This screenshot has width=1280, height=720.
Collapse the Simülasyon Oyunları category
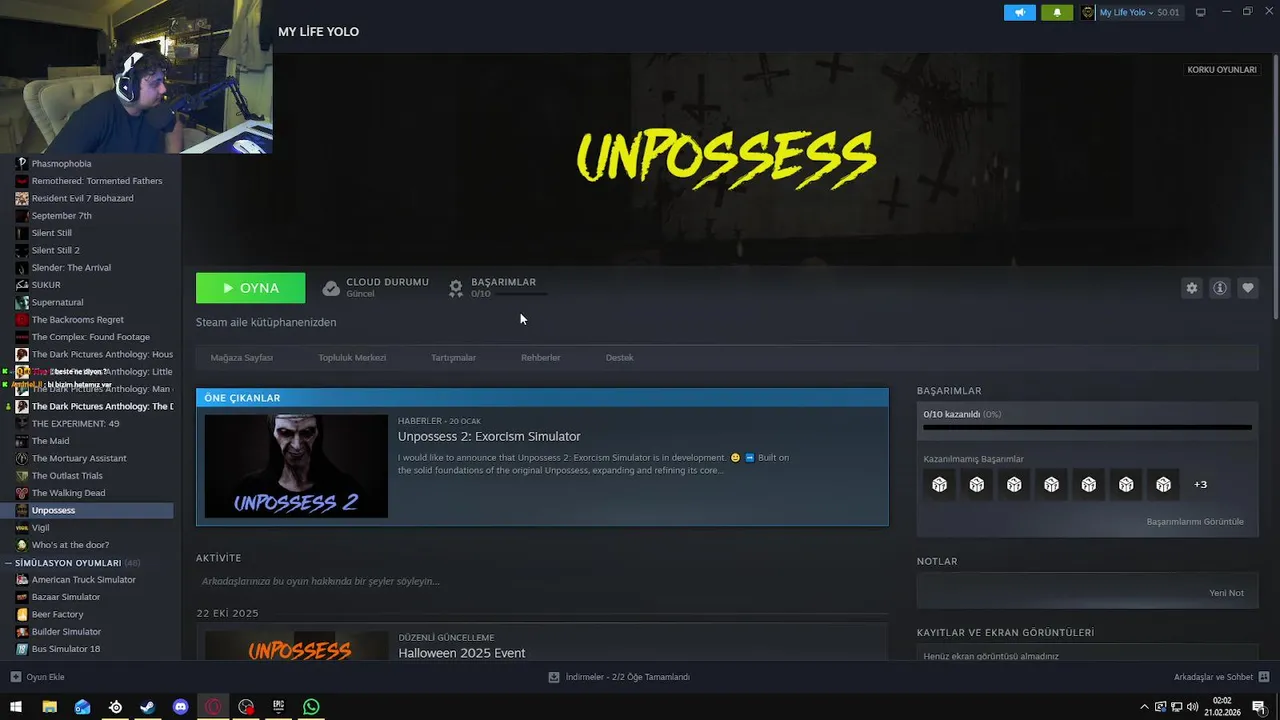click(x=9, y=563)
